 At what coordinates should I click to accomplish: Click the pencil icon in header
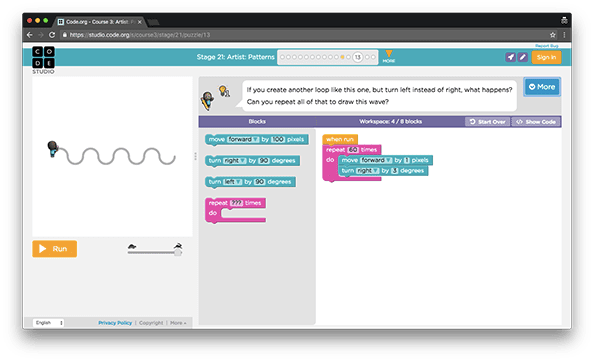(523, 57)
